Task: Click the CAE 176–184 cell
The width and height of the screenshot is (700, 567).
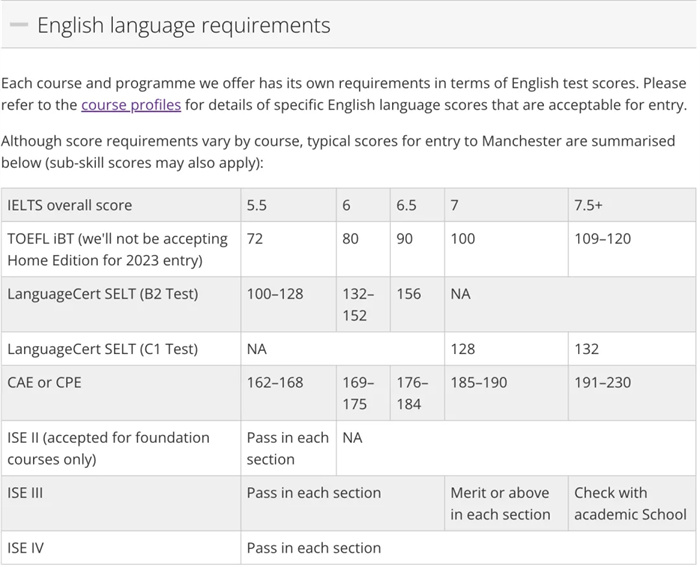Action: (x=417, y=393)
